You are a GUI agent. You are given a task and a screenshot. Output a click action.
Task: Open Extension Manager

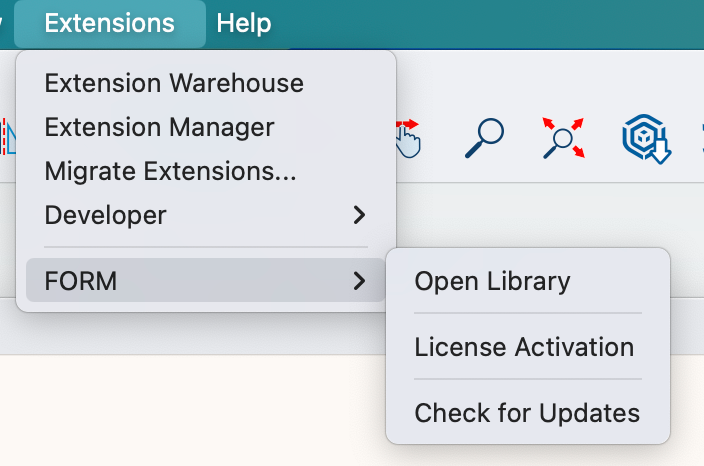coord(159,127)
